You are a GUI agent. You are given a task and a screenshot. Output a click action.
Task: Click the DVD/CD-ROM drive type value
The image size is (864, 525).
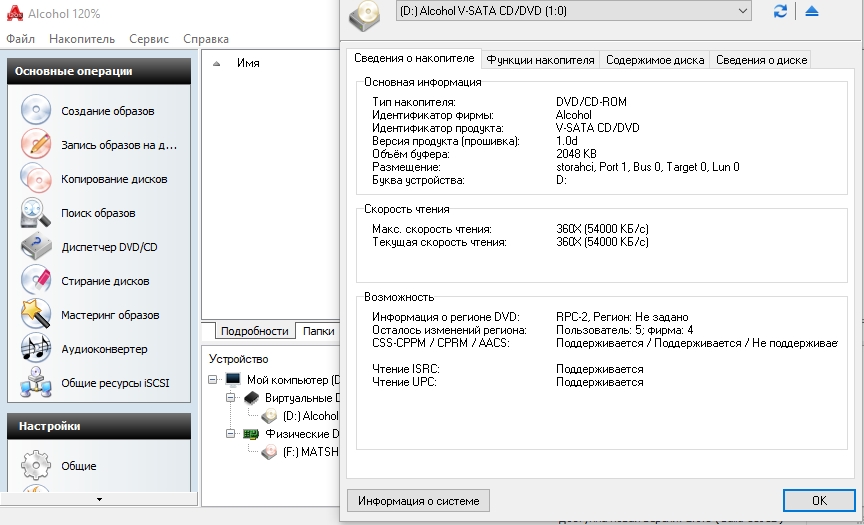(x=591, y=102)
